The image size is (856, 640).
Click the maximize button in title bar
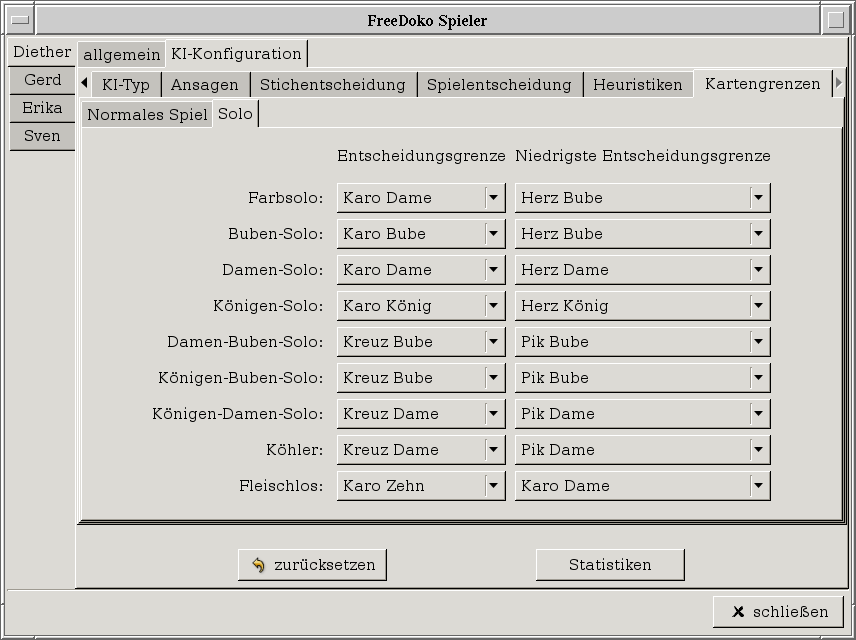836,20
